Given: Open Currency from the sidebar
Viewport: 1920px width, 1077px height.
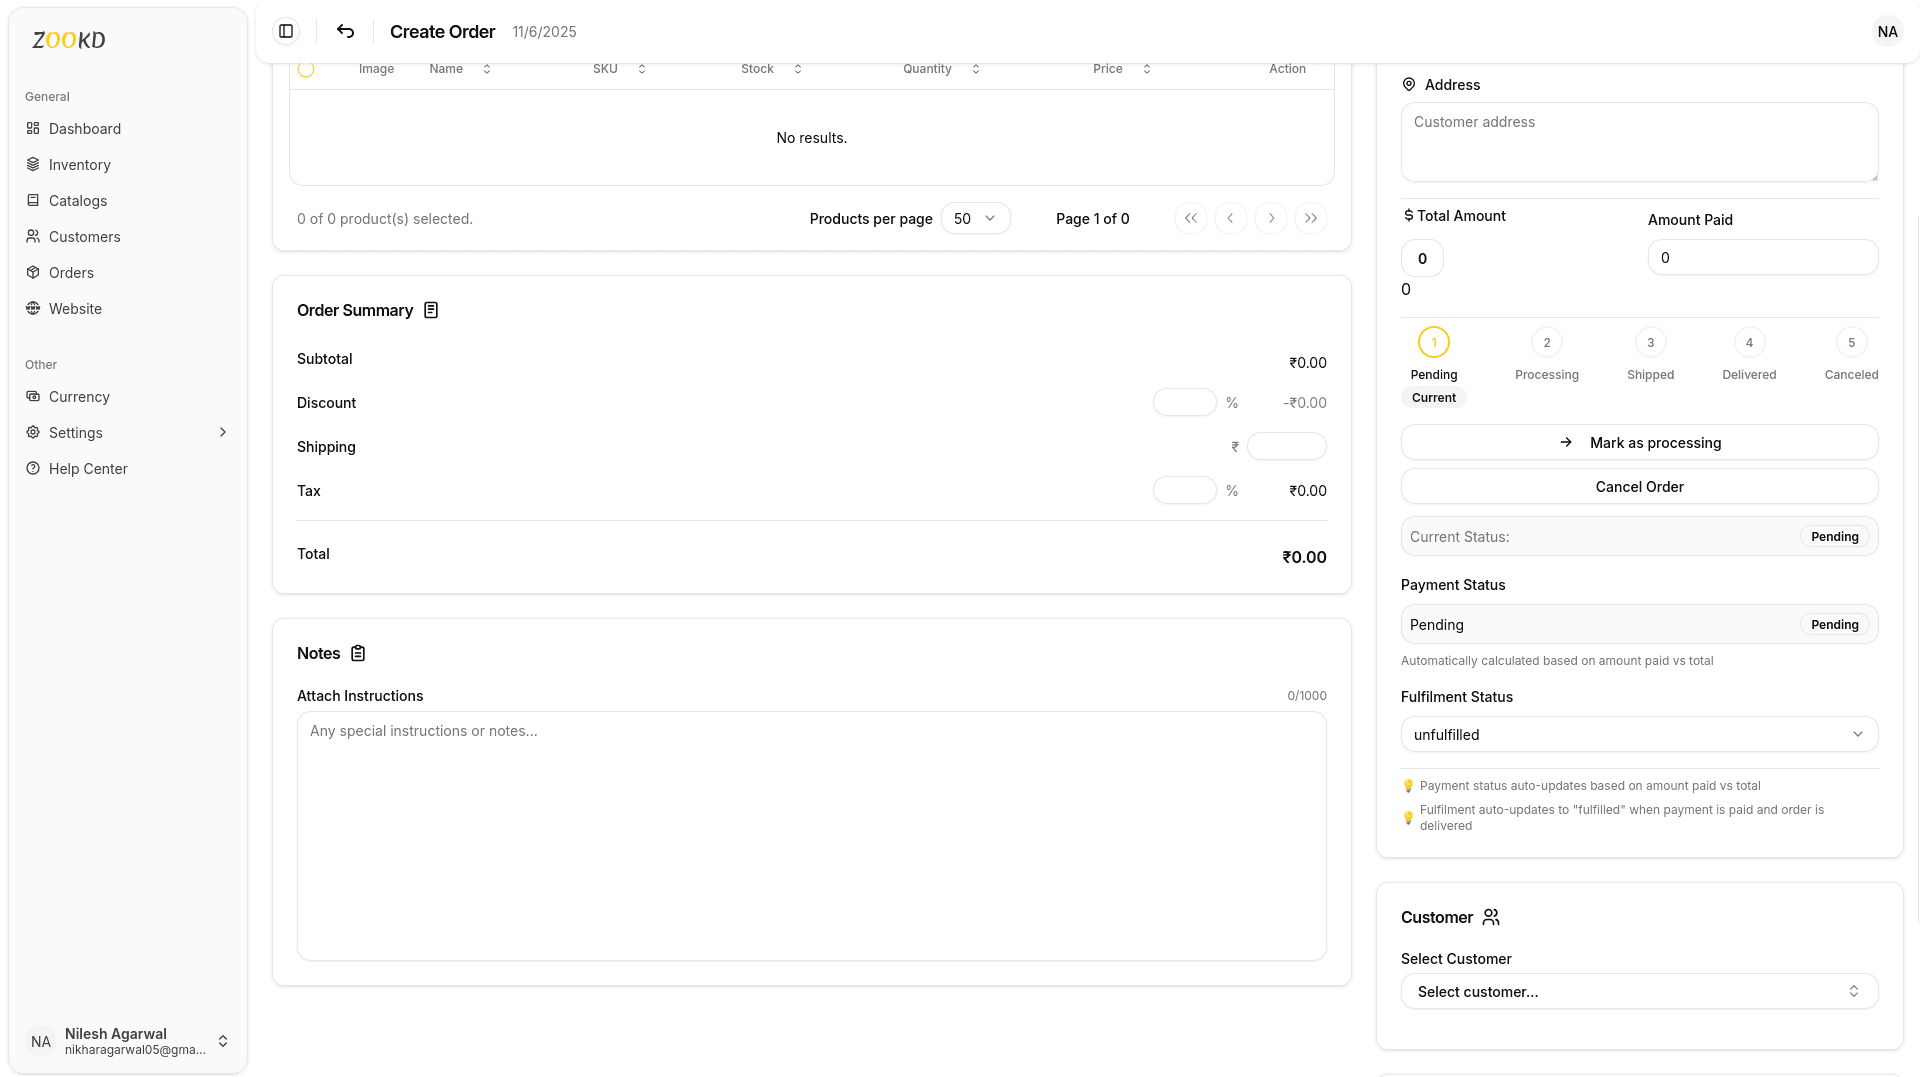Looking at the screenshot, I should click(x=78, y=396).
